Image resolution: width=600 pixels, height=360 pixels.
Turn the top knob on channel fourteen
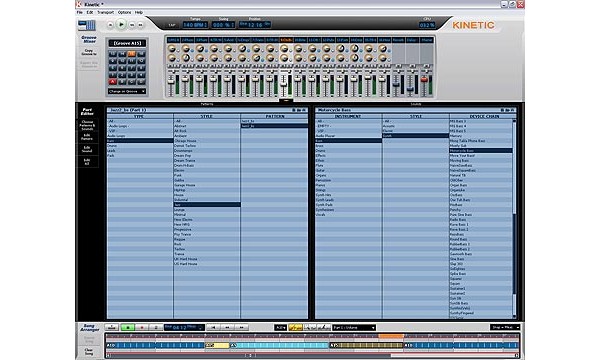click(354, 49)
